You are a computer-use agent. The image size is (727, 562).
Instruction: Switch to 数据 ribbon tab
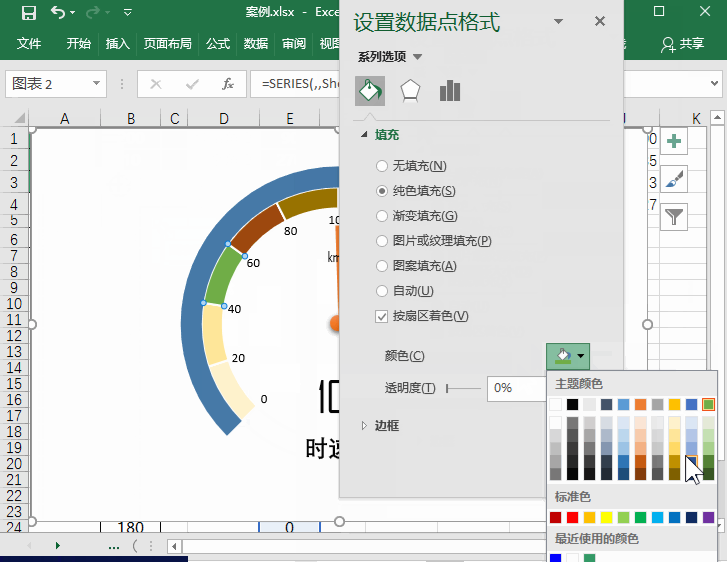tap(256, 44)
